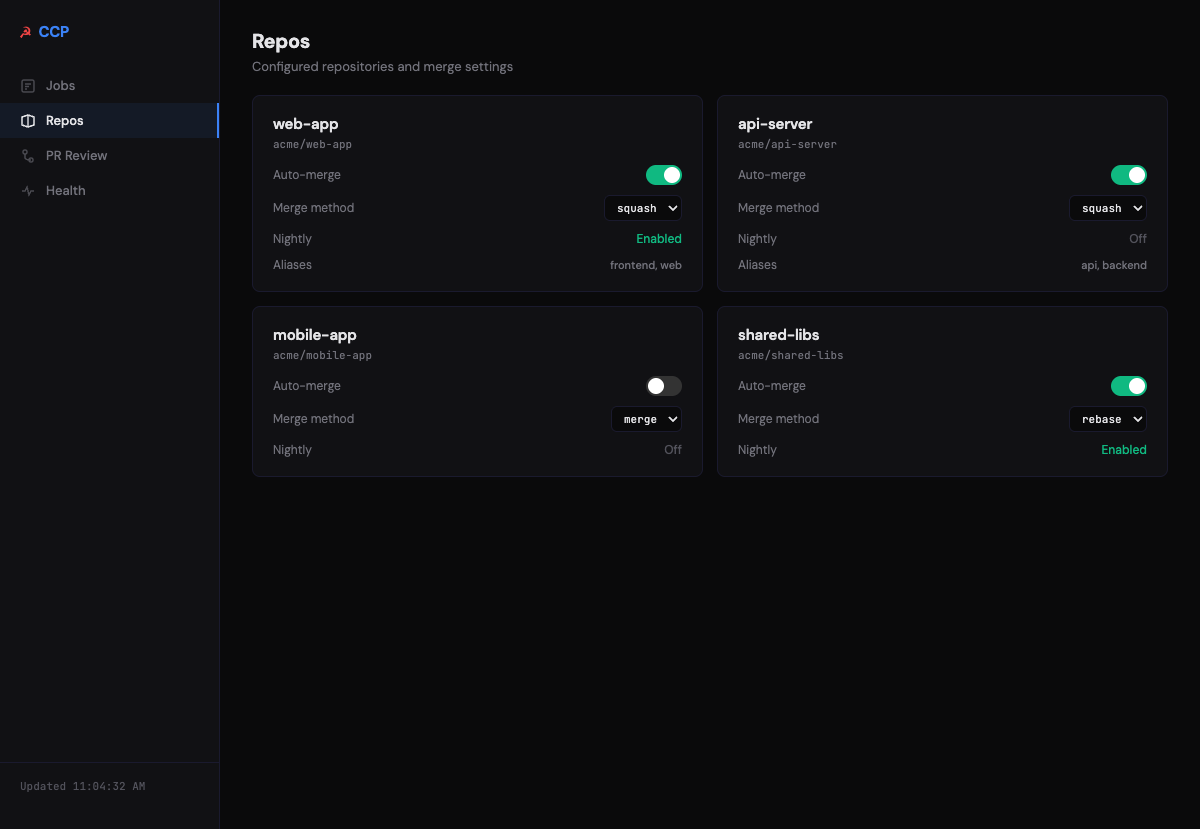Enable auto-merge for mobile-app
Viewport: 1200px width, 829px height.
664,386
